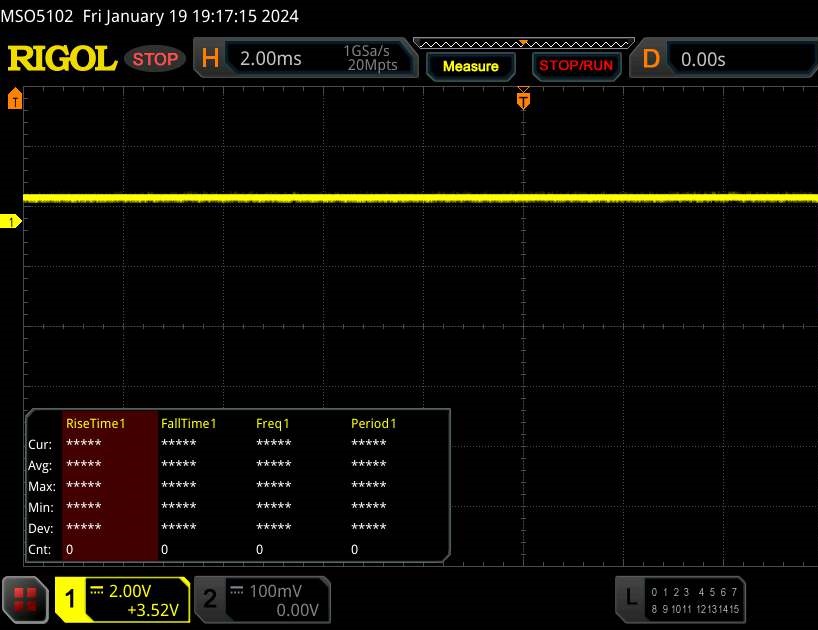This screenshot has width=818, height=630.
Task: Open logic analyzer L icon
Action: pos(631,599)
